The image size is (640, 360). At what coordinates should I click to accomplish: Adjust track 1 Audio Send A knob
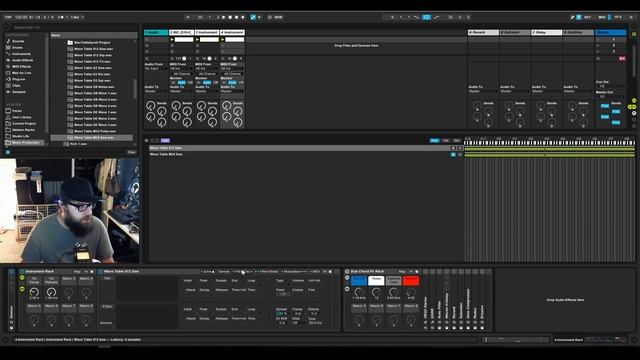click(x=150, y=106)
